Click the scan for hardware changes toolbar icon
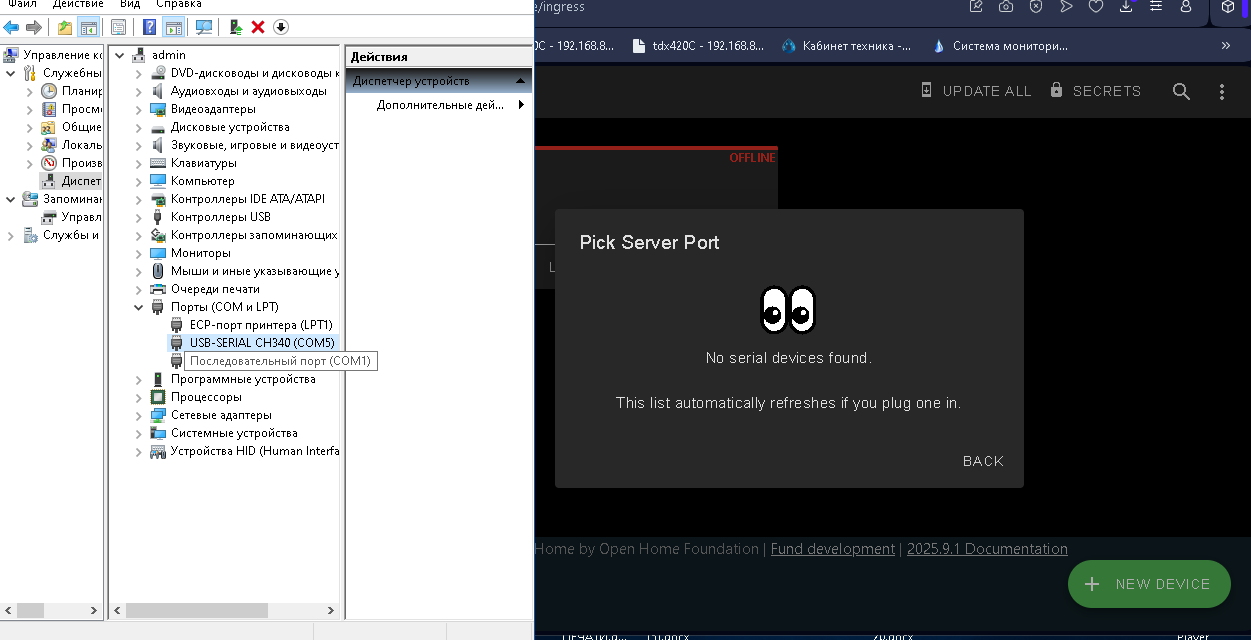This screenshot has width=1251, height=640. point(204,27)
